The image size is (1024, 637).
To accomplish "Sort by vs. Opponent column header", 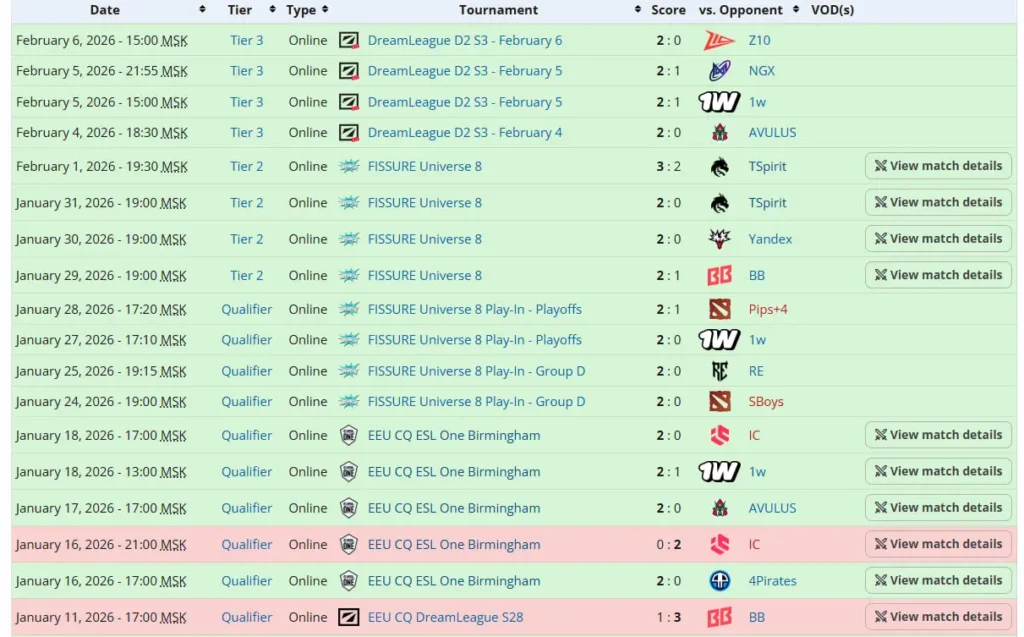I will click(x=741, y=10).
